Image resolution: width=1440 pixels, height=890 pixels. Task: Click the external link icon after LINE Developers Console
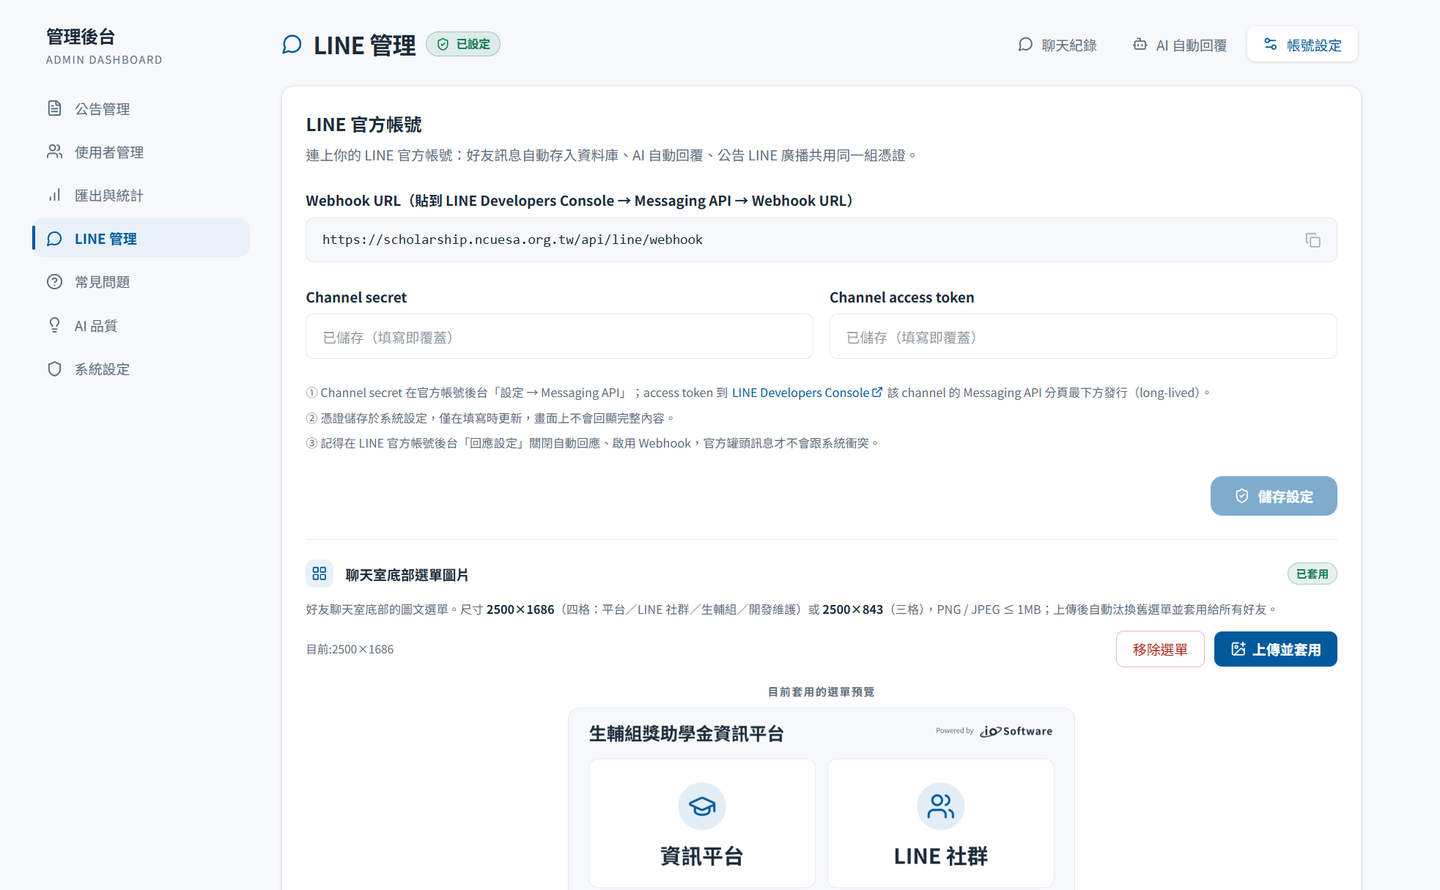click(877, 392)
